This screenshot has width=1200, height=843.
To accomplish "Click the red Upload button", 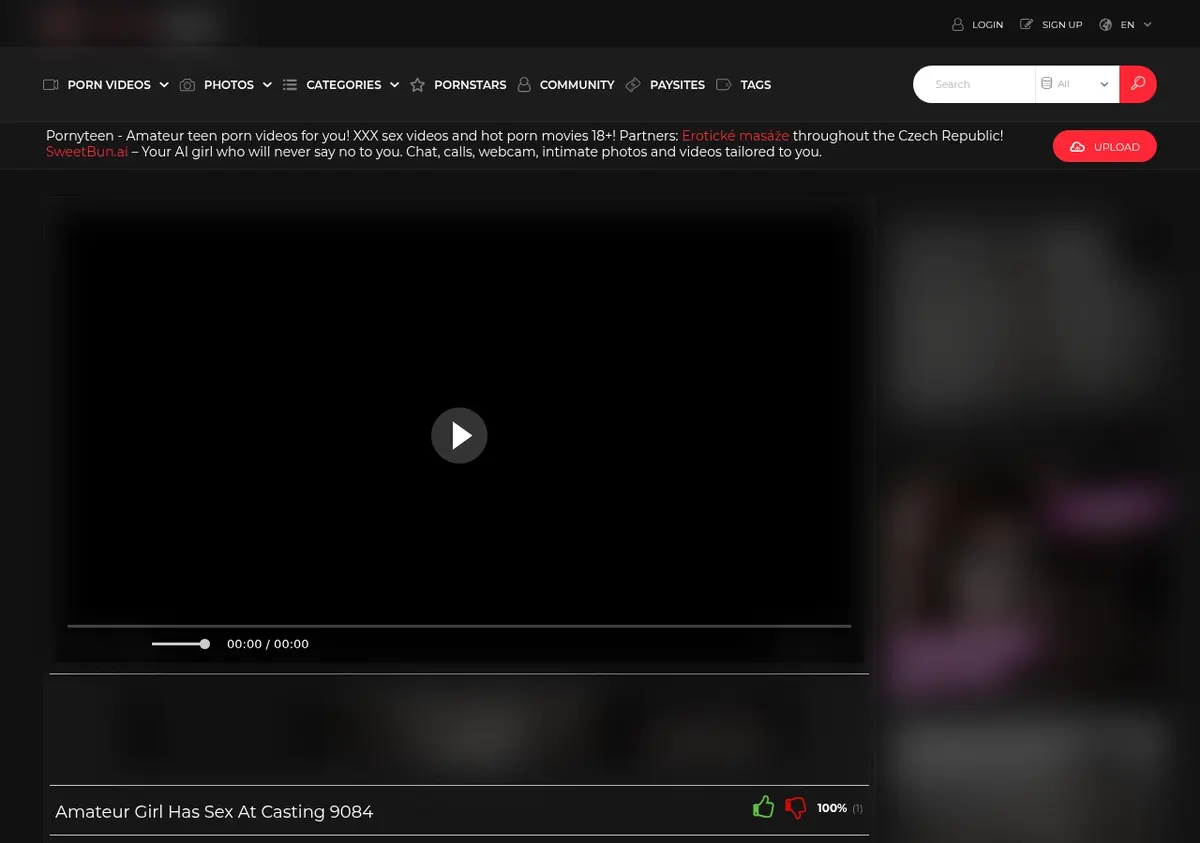I will (x=1105, y=147).
